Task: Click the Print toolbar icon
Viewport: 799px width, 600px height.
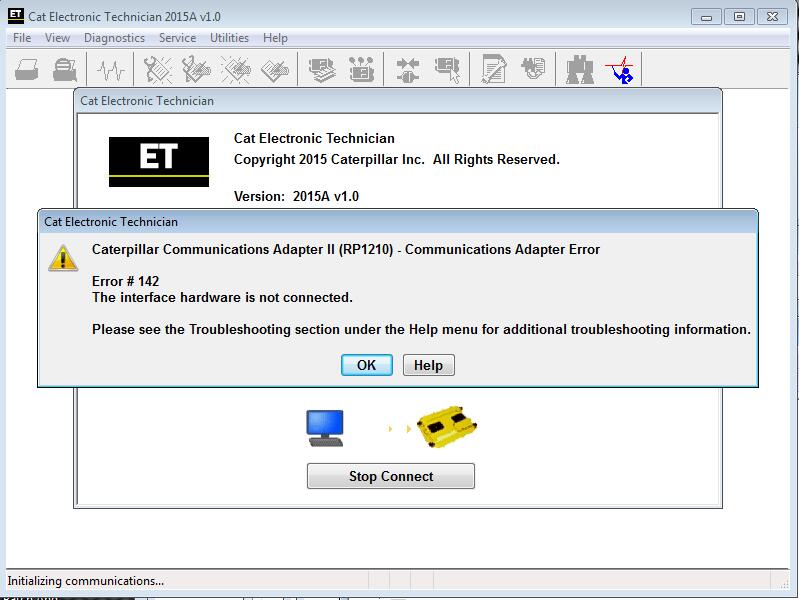Action: tap(26, 69)
